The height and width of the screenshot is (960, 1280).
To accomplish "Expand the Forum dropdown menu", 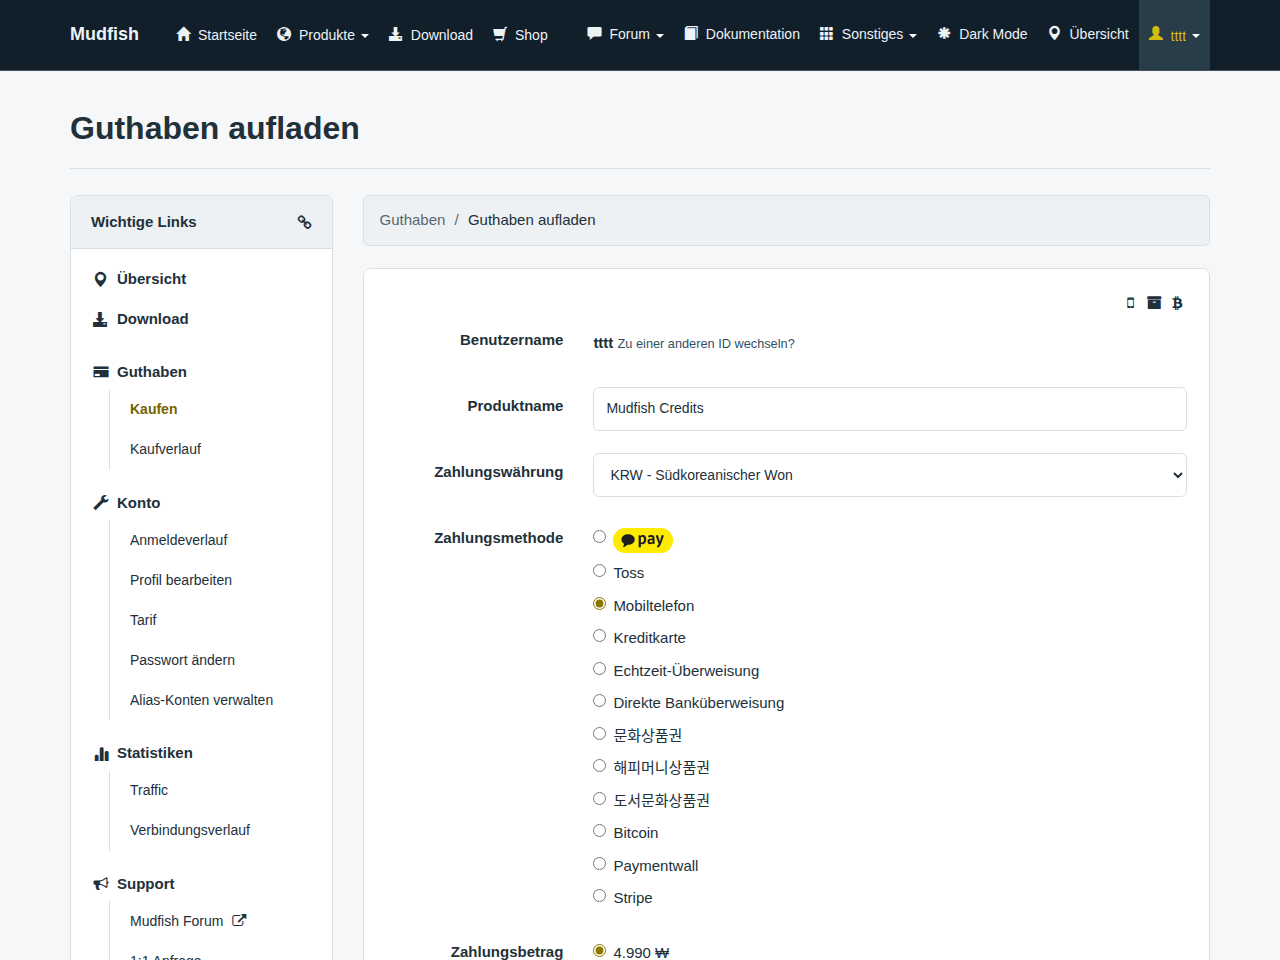I will pos(626,34).
